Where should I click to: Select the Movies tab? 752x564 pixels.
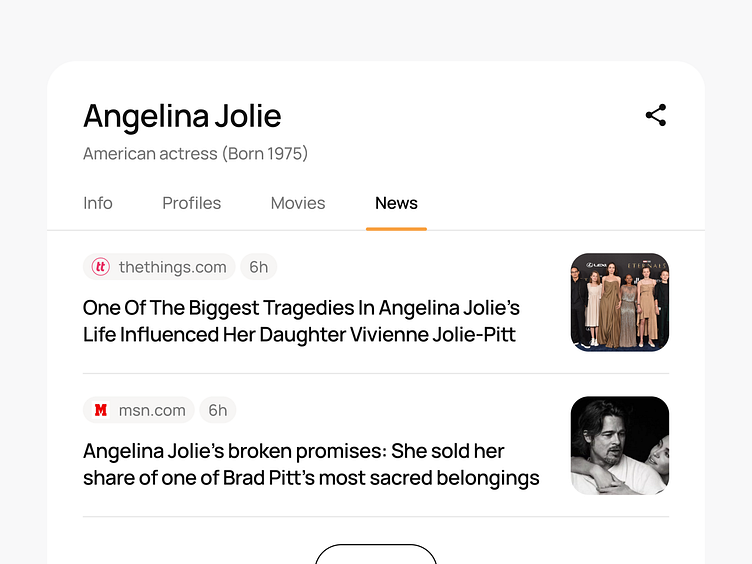click(x=298, y=203)
